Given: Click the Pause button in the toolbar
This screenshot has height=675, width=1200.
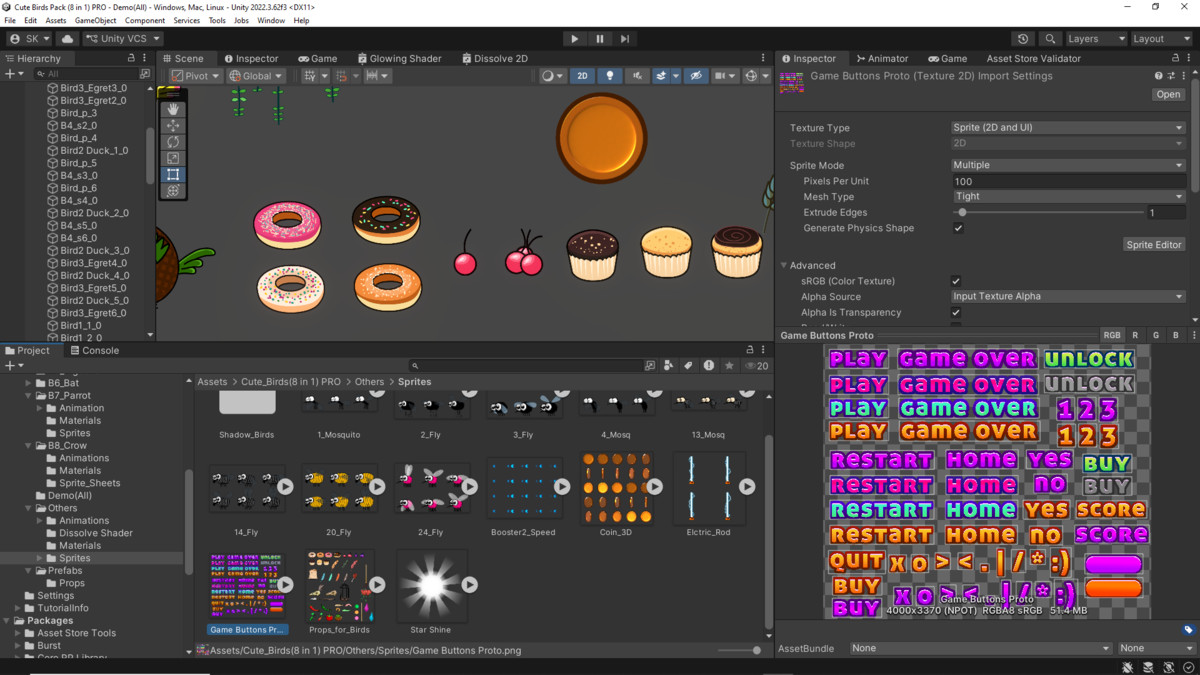Looking at the screenshot, I should pyautogui.click(x=600, y=39).
